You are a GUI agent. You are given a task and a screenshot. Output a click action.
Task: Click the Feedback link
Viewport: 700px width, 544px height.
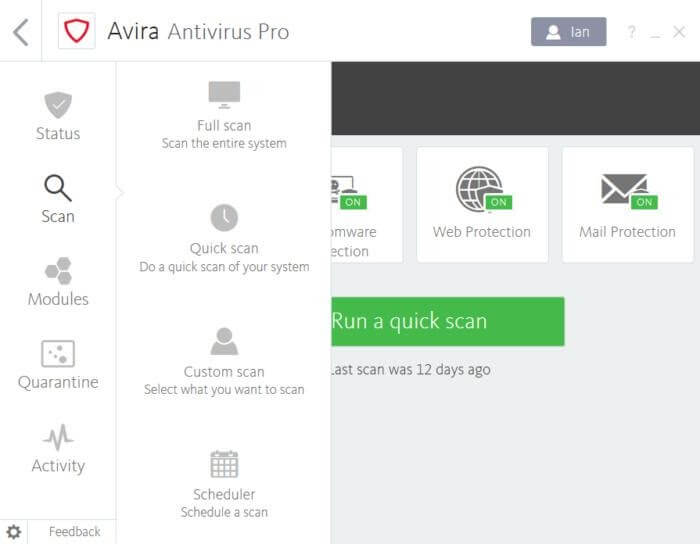pyautogui.click(x=75, y=532)
